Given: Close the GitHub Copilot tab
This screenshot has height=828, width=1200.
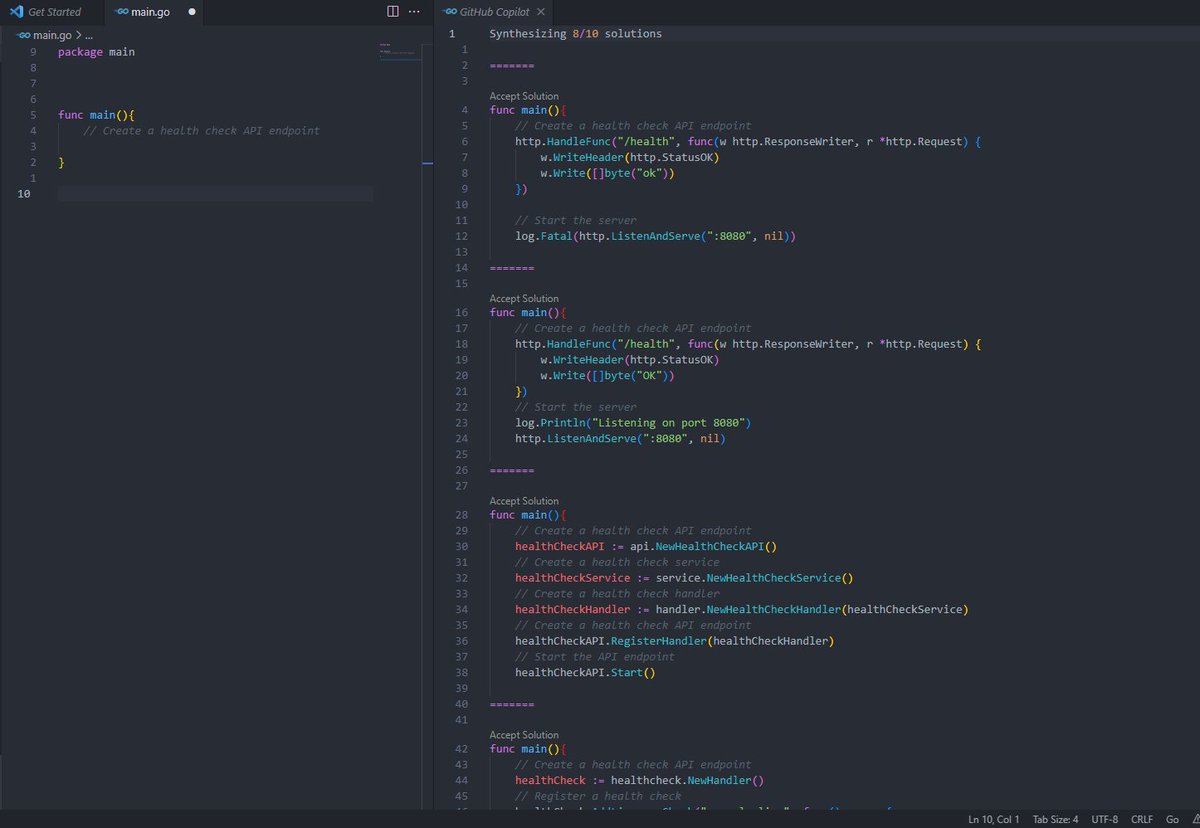Looking at the screenshot, I should click(541, 12).
